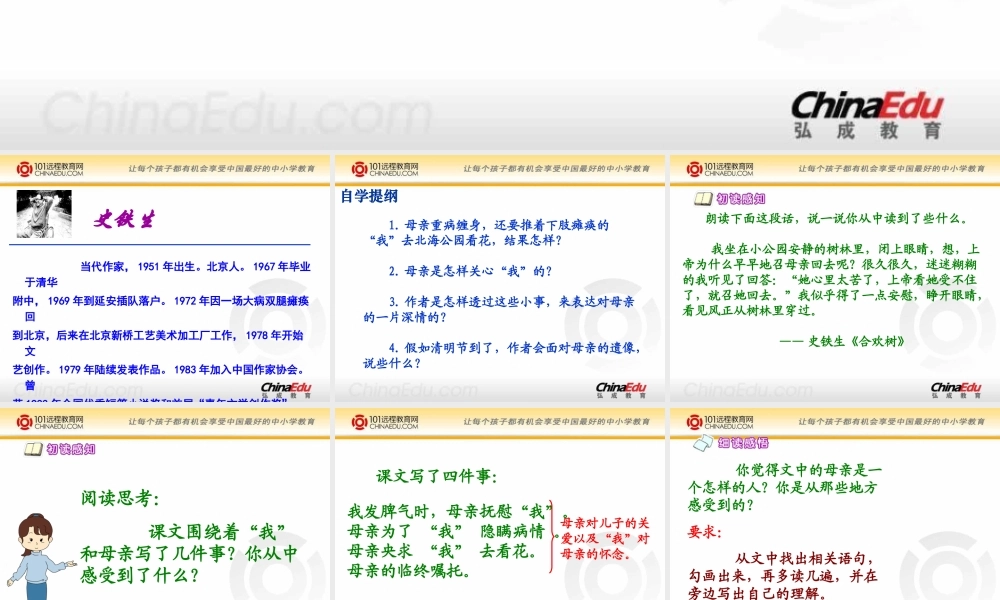Select the question 课文围绕着“我”和母亲写了几件事
This screenshot has width=1000, height=600.
pos(189,553)
